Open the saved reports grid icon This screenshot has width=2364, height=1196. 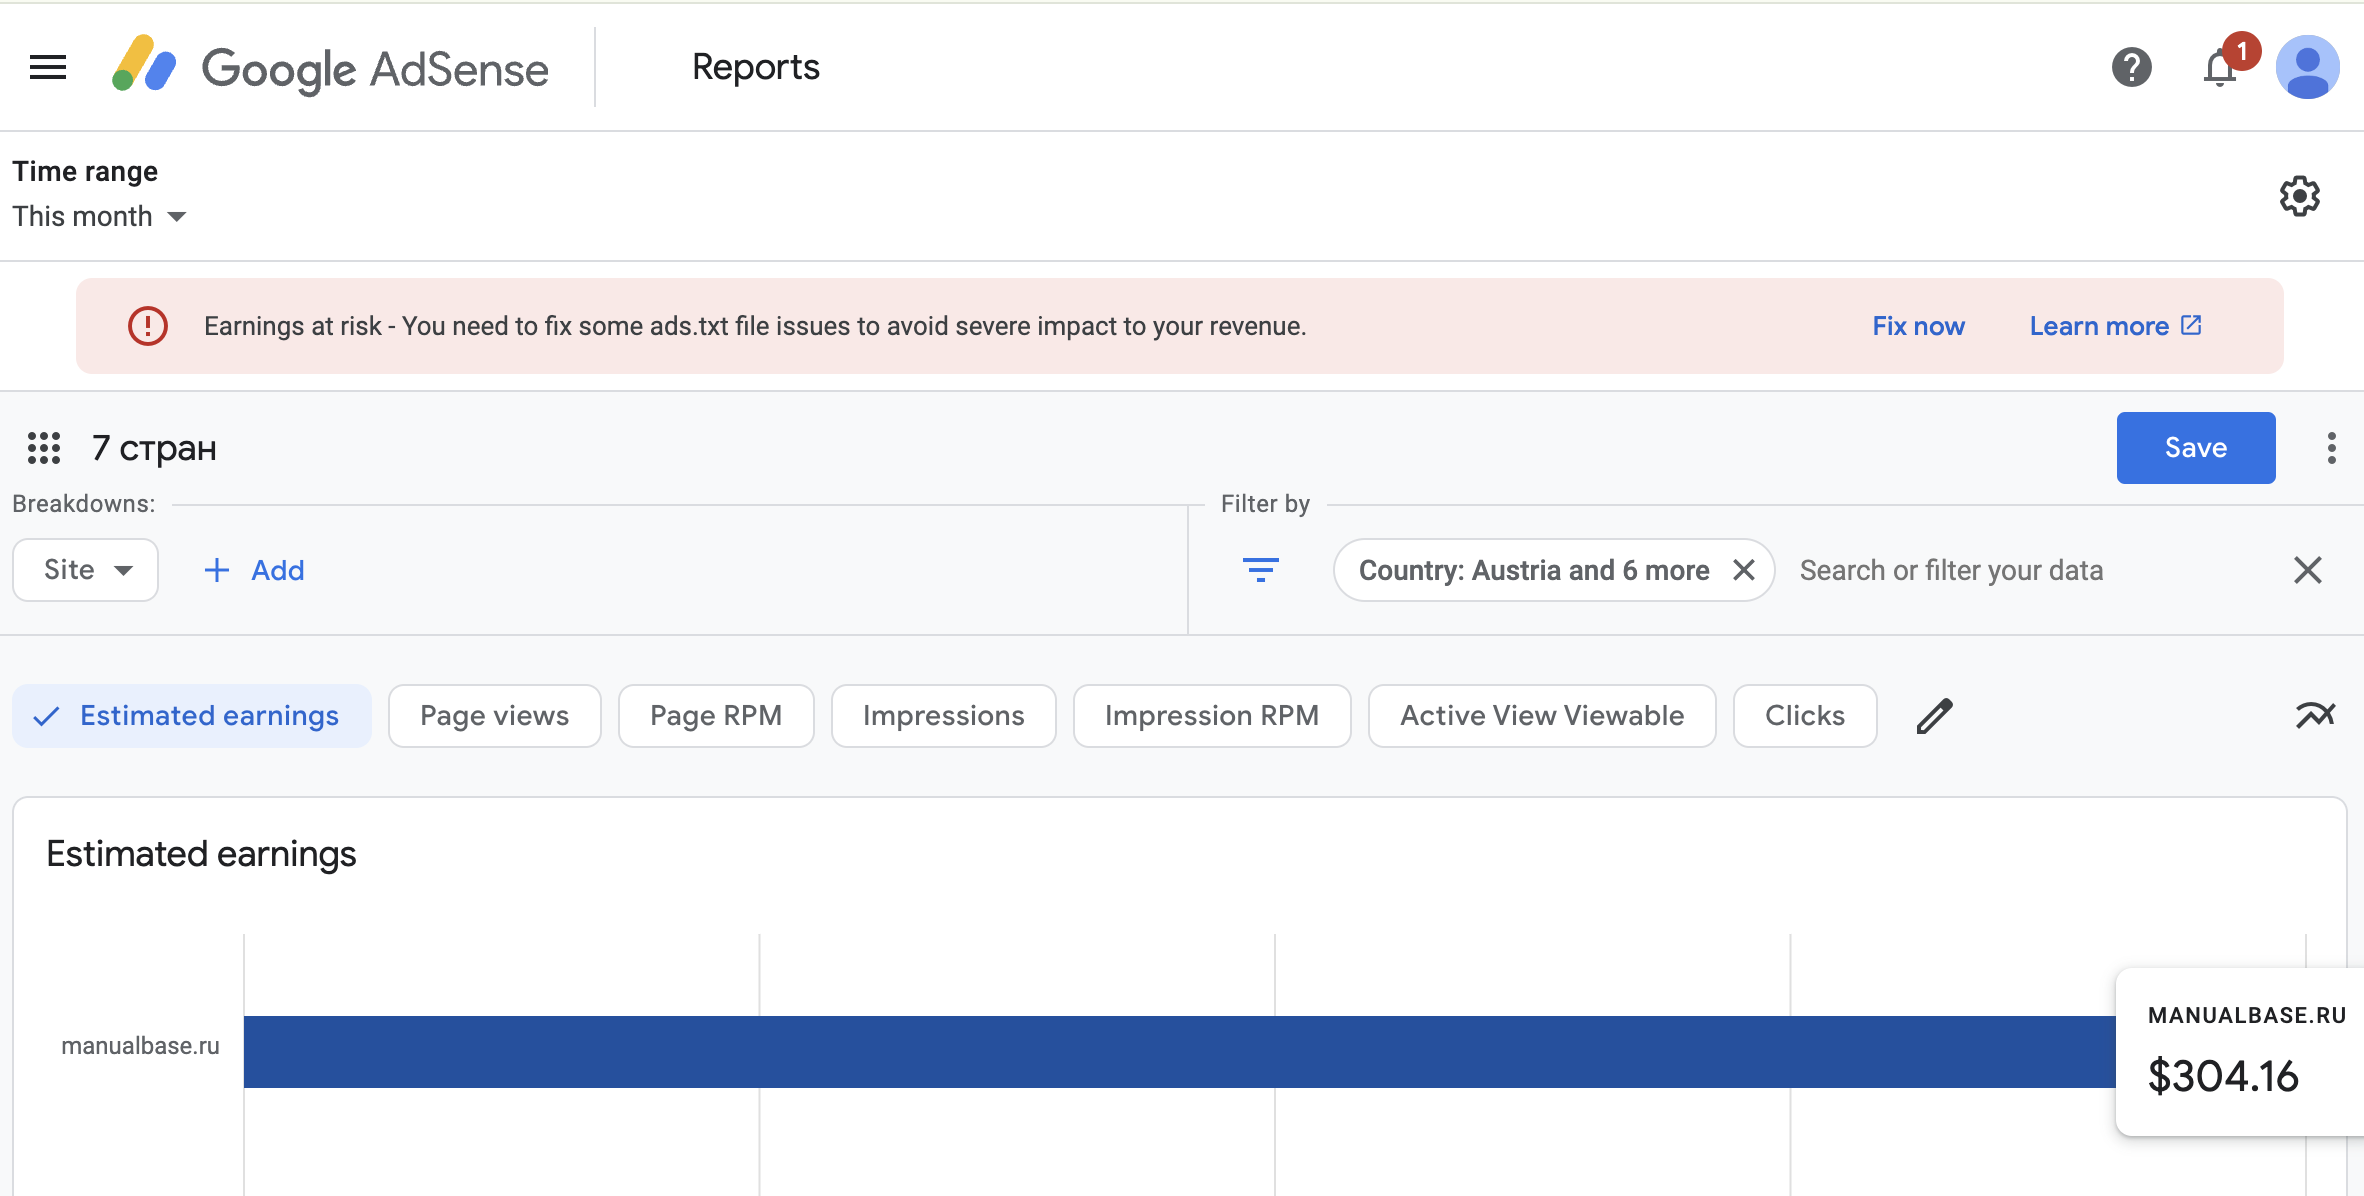pos(44,448)
